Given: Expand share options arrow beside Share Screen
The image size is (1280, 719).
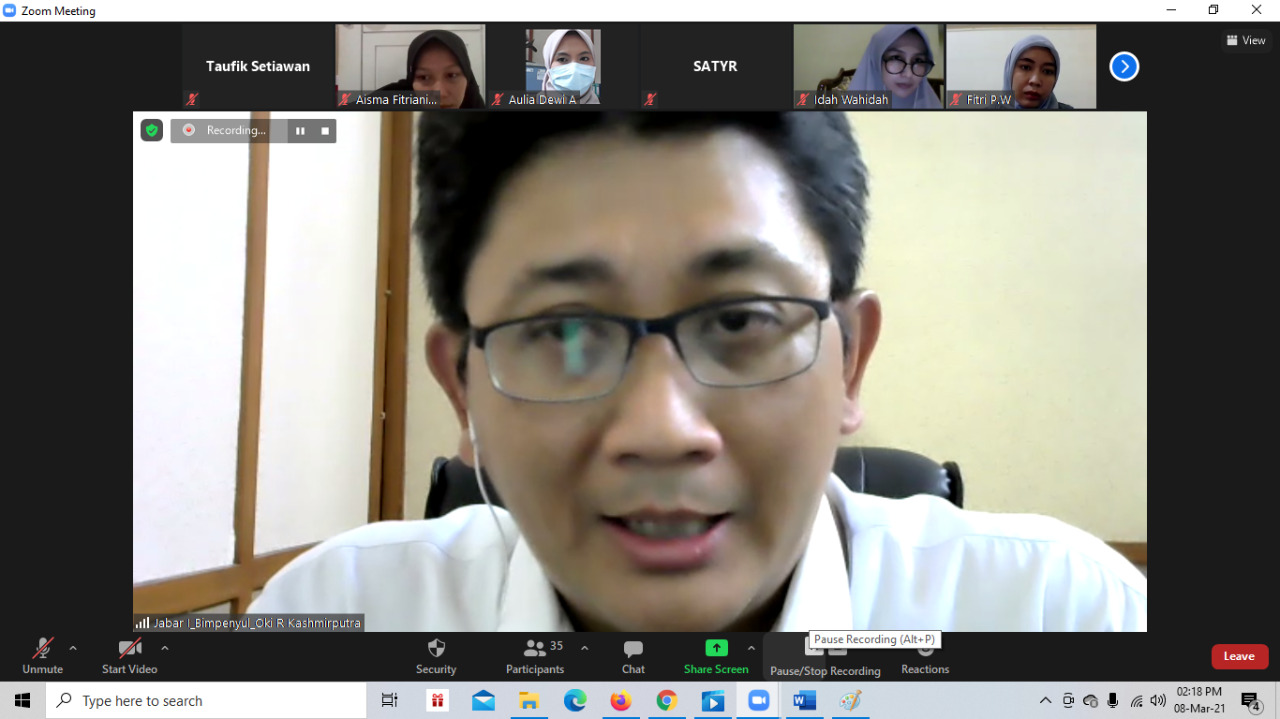Looking at the screenshot, I should (x=751, y=648).
